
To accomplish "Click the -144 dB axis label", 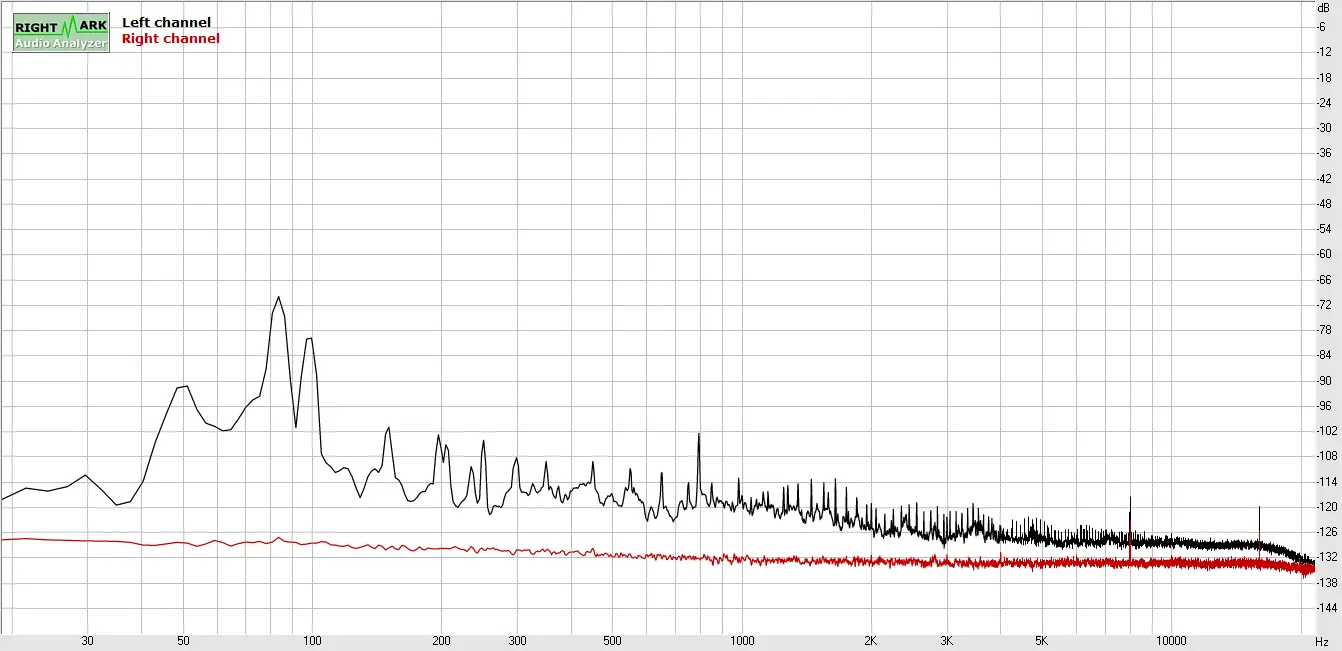I will coord(1322,607).
